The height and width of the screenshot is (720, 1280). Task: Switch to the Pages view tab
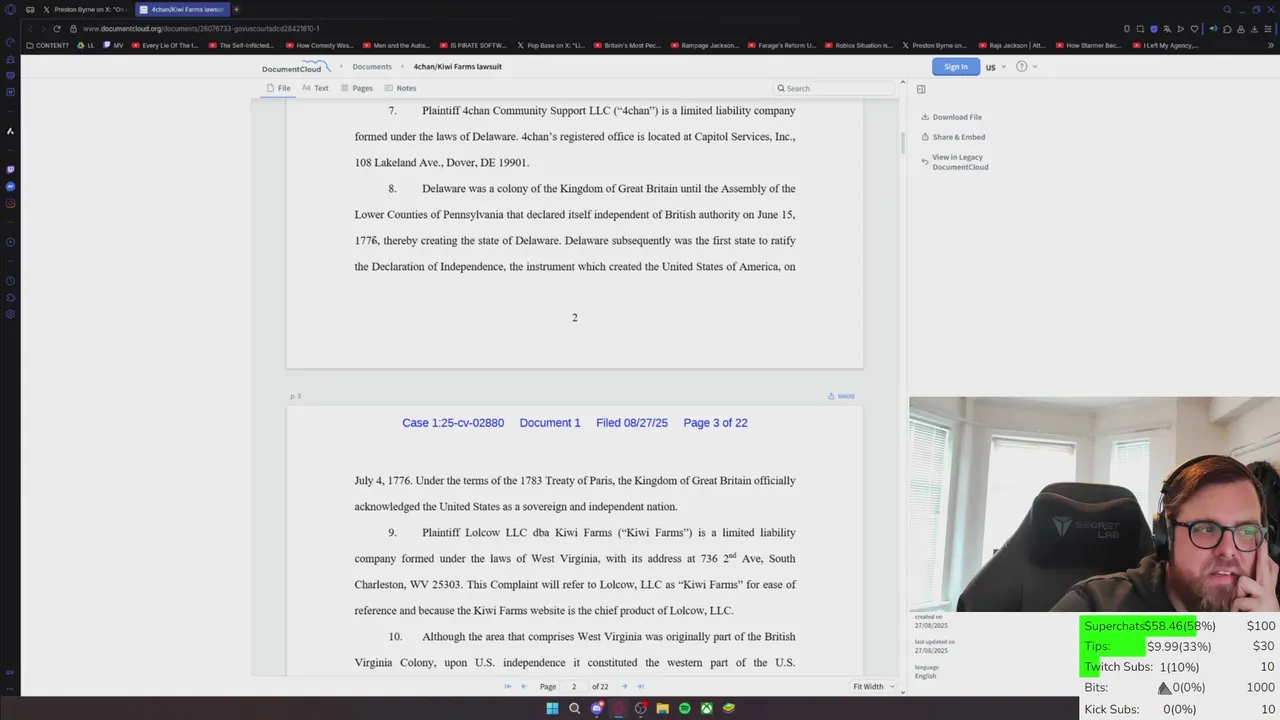356,88
